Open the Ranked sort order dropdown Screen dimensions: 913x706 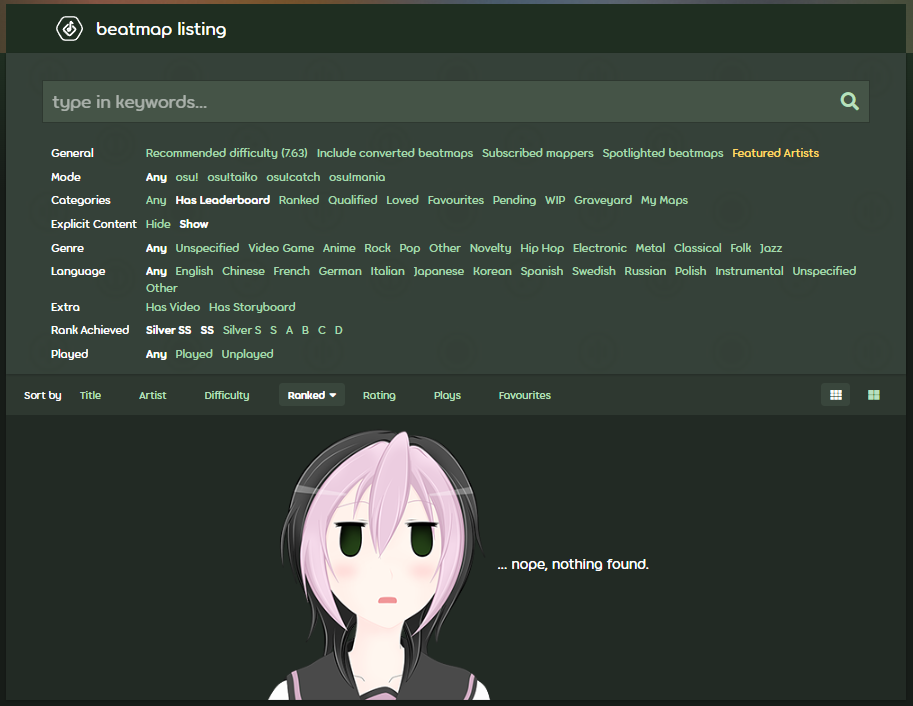[311, 395]
